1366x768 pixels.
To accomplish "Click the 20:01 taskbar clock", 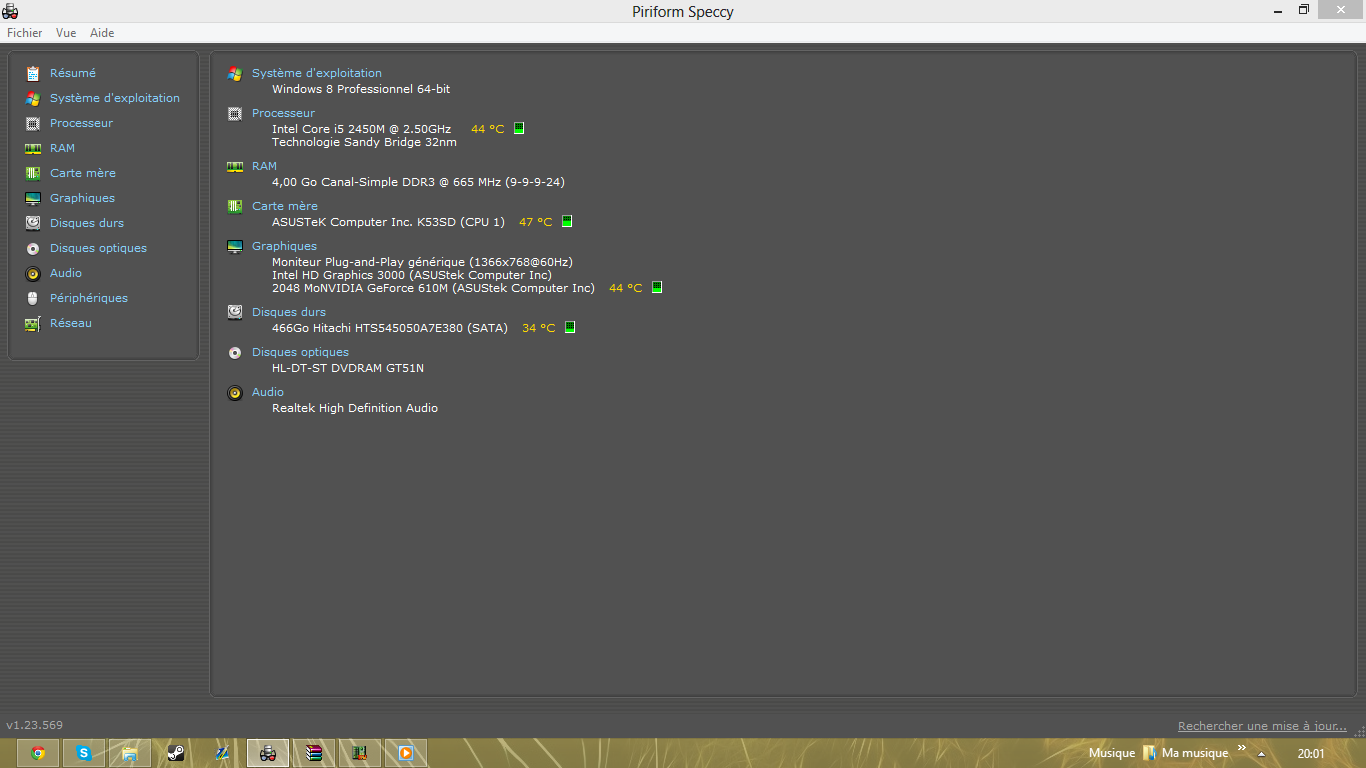I will [x=1311, y=754].
